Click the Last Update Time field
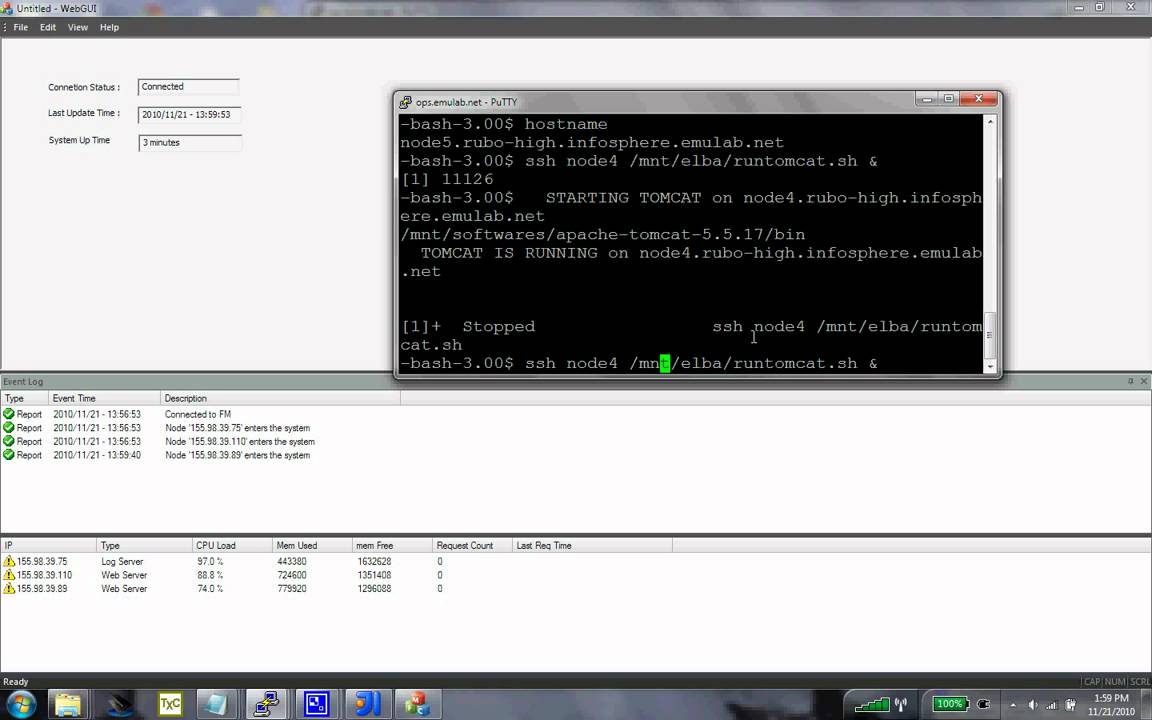This screenshot has height=720, width=1152. (190, 115)
